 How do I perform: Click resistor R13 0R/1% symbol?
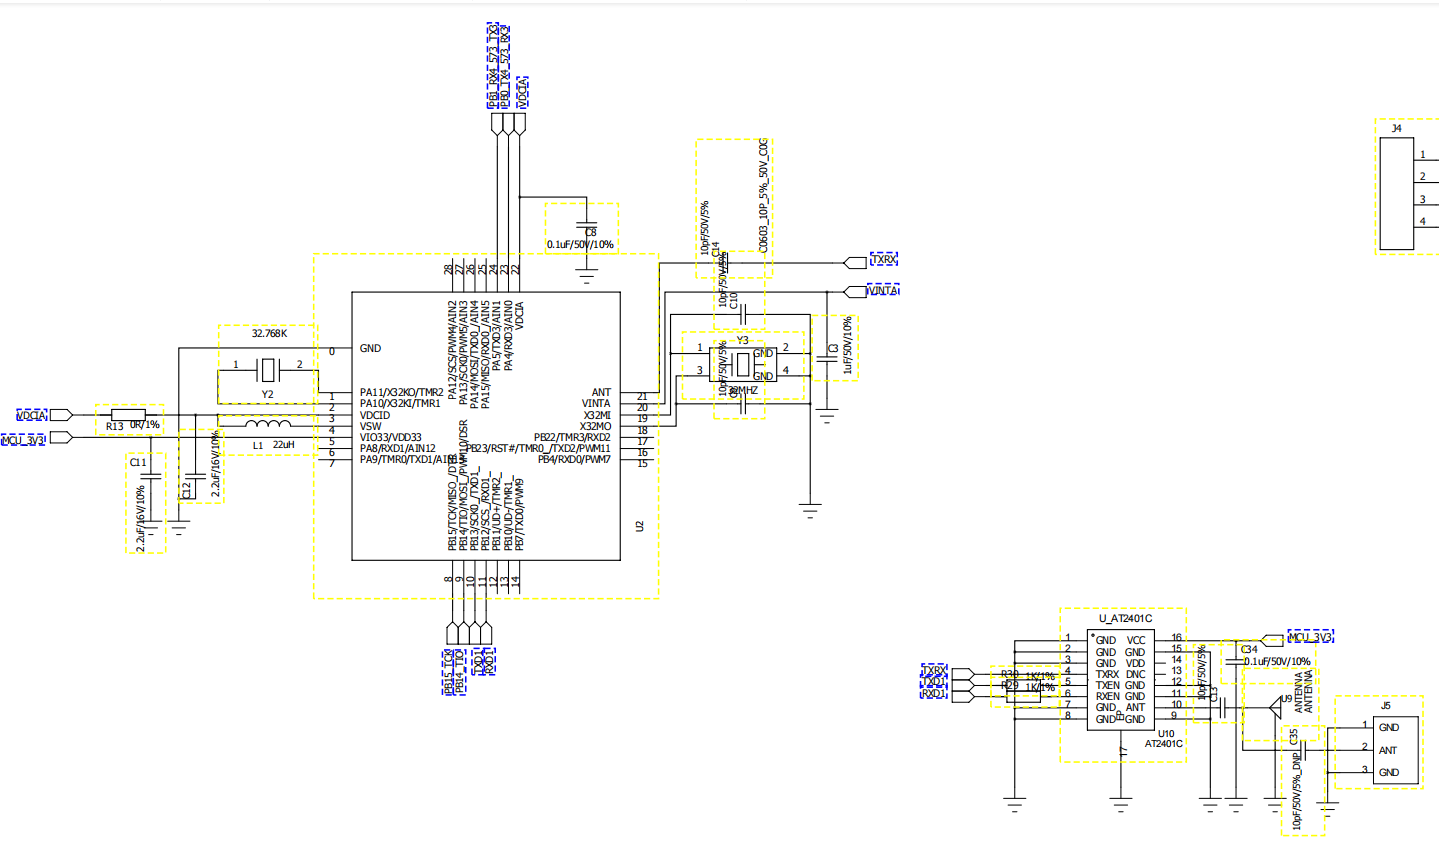pyautogui.click(x=128, y=414)
